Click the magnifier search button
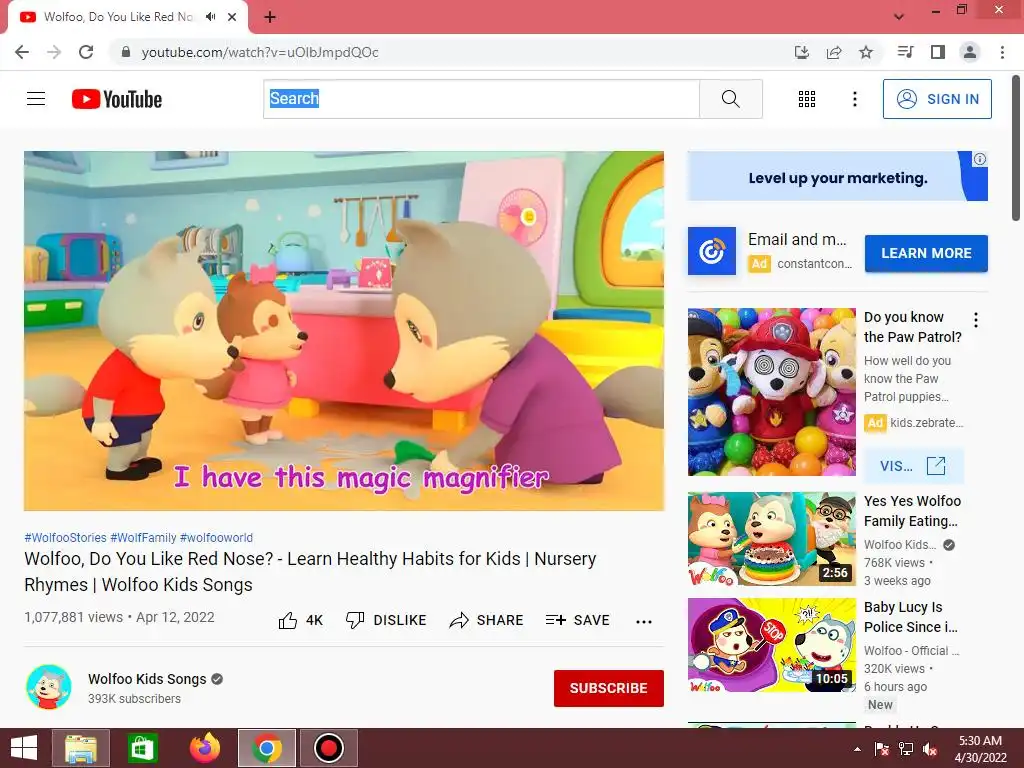Viewport: 1024px width, 768px height. (731, 99)
